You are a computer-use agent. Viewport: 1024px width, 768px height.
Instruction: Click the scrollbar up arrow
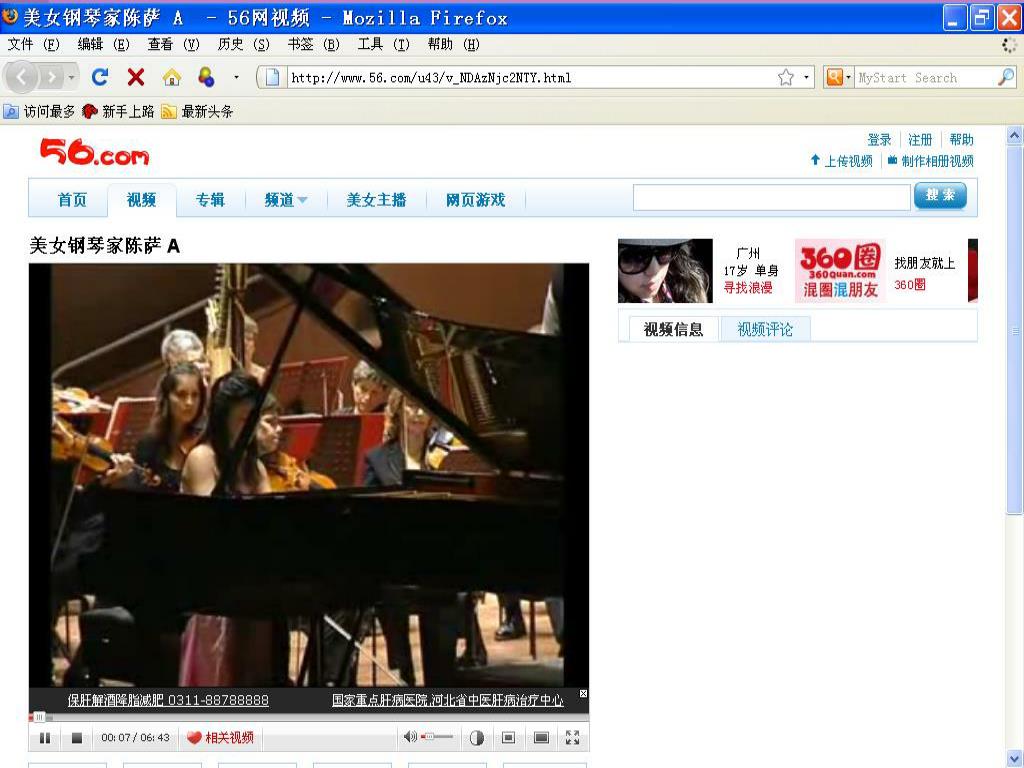(1014, 136)
